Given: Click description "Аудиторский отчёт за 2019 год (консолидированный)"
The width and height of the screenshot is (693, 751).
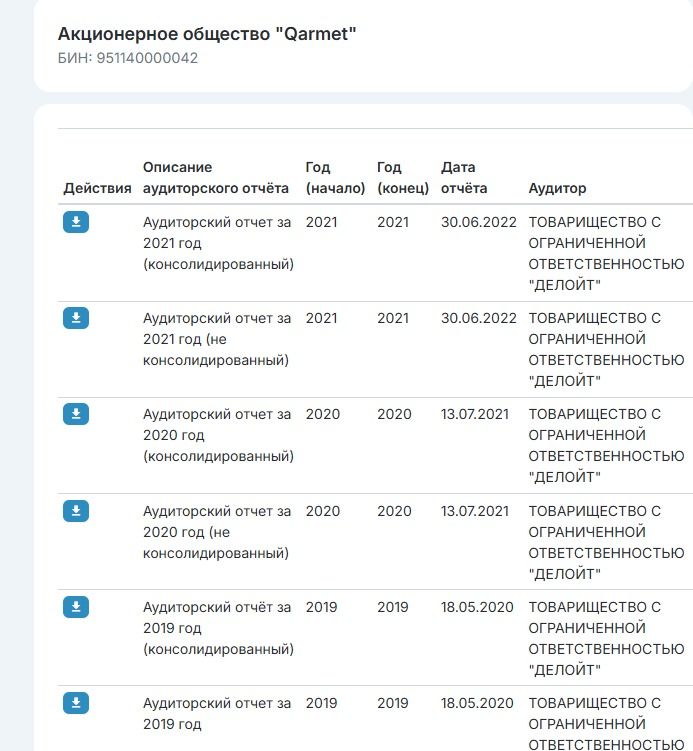Looking at the screenshot, I should 218,628.
